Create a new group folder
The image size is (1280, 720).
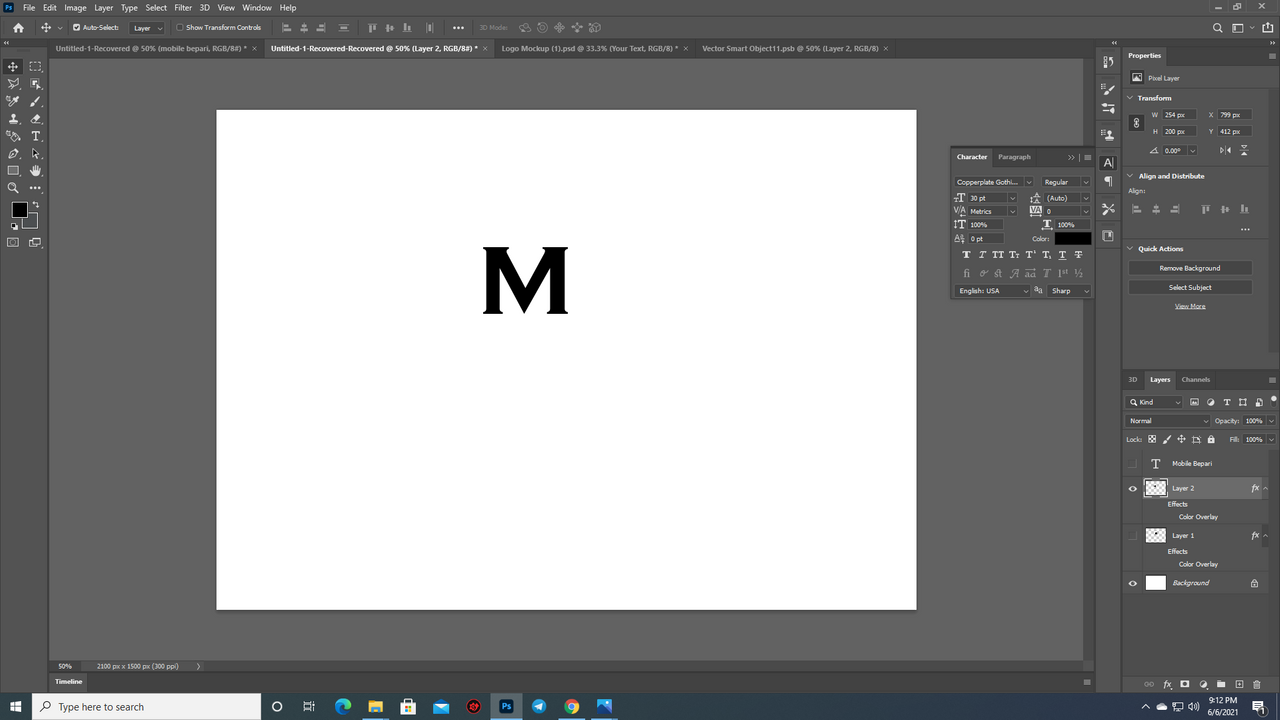coord(1221,684)
